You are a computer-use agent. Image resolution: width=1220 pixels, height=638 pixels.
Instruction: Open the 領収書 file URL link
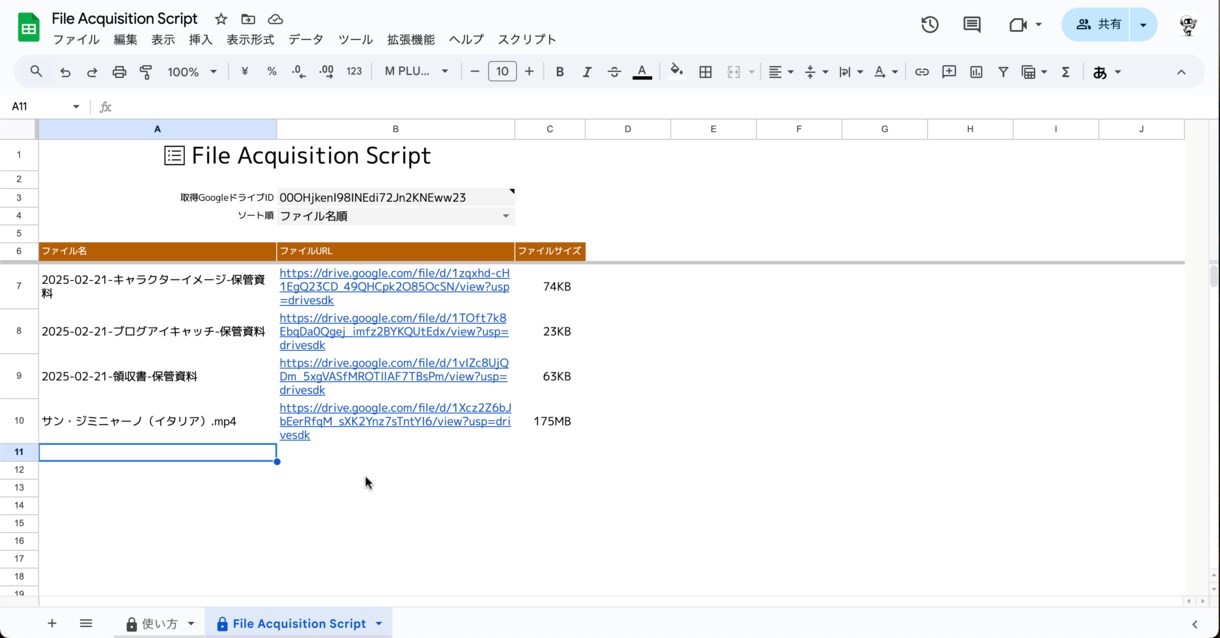[394, 377]
